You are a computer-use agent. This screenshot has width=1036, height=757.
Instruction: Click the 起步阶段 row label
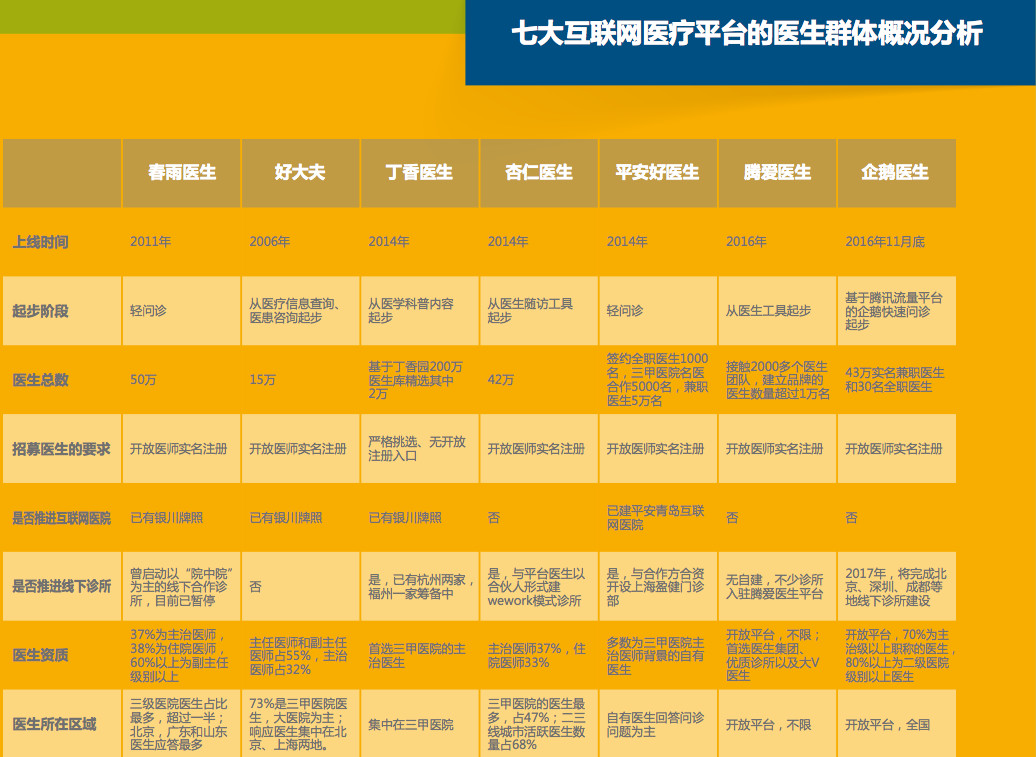tap(40, 310)
